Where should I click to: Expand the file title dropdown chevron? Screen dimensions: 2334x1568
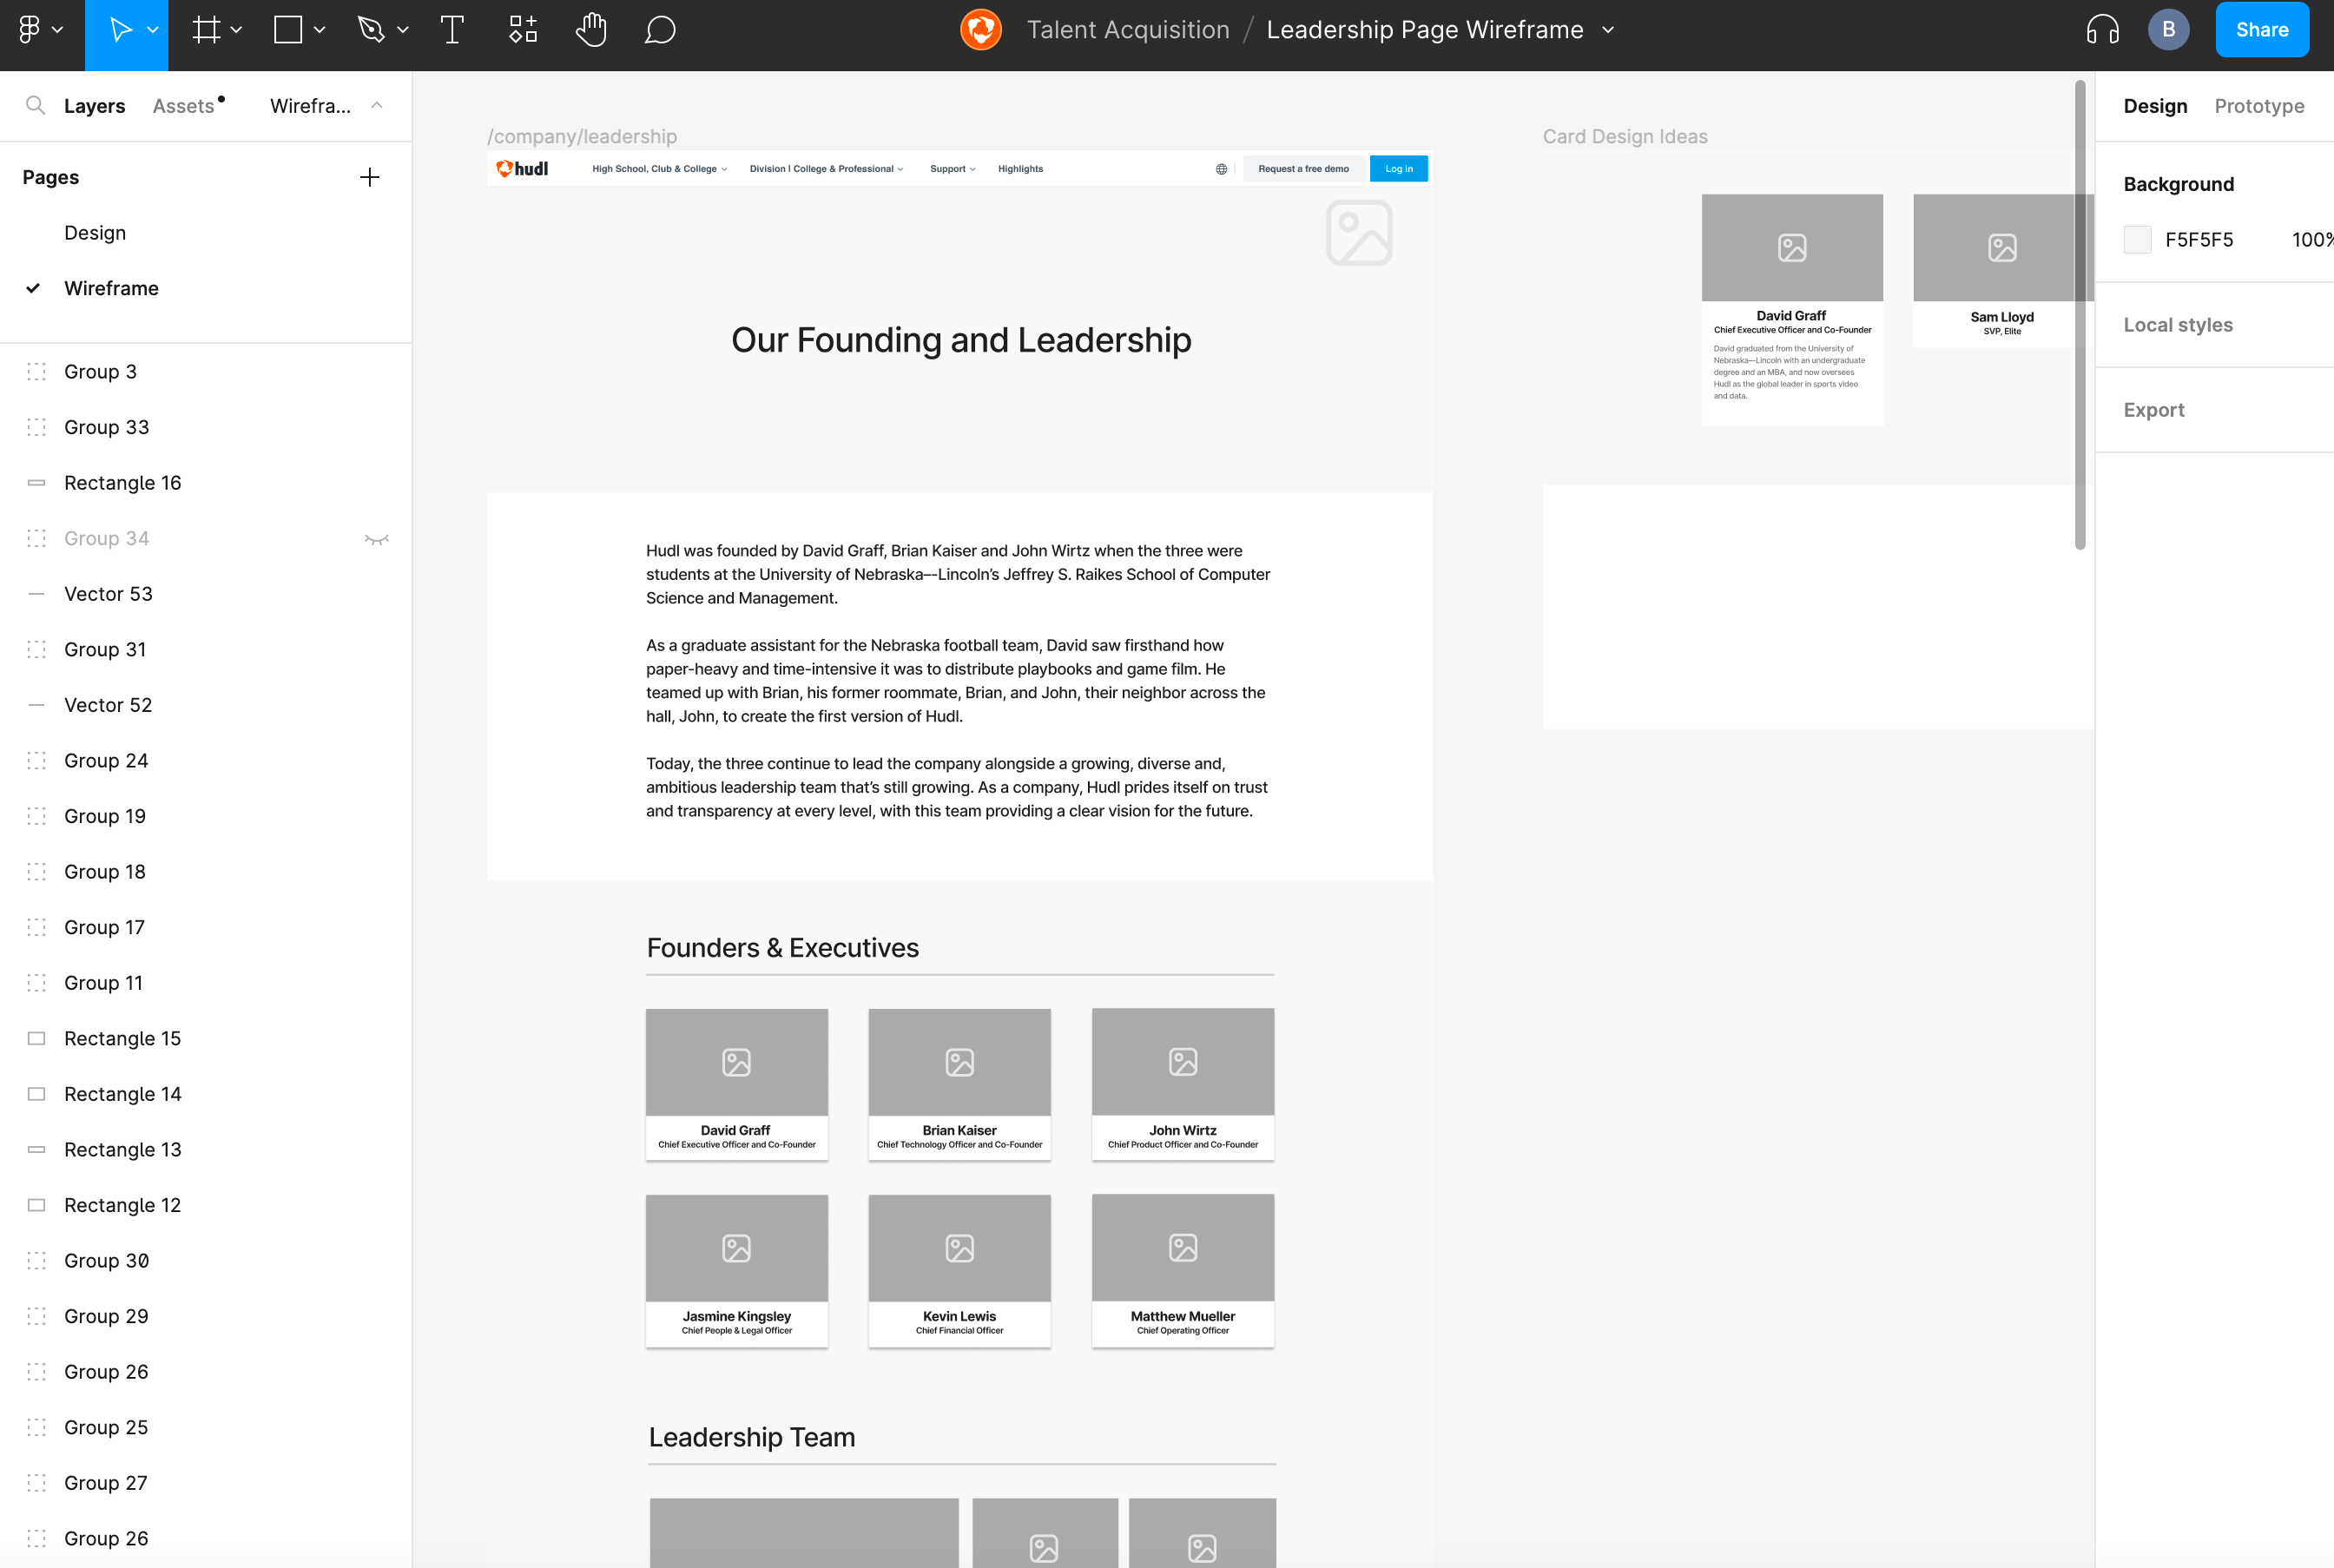coord(1608,30)
